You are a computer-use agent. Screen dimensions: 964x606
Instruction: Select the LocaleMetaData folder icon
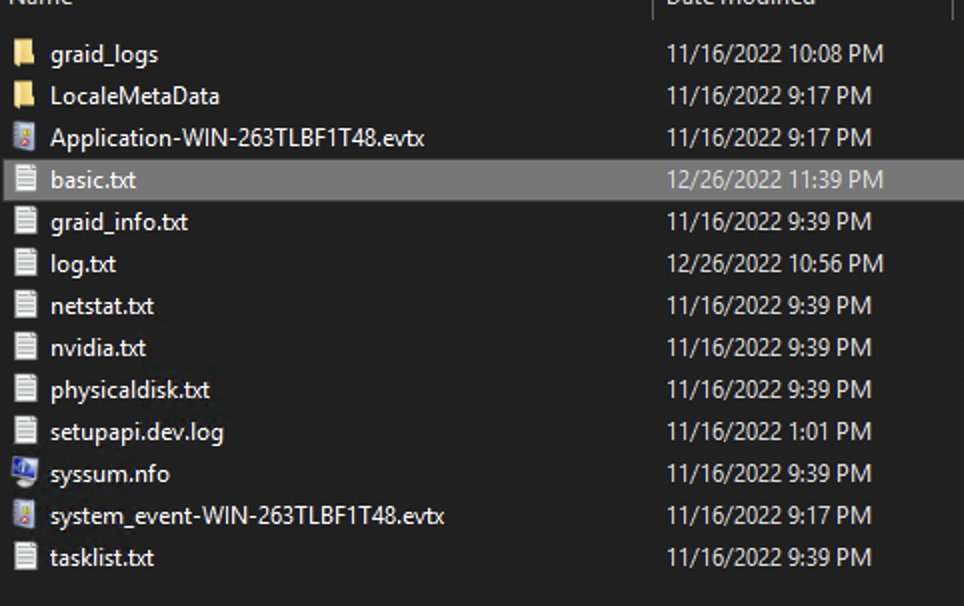(x=25, y=95)
